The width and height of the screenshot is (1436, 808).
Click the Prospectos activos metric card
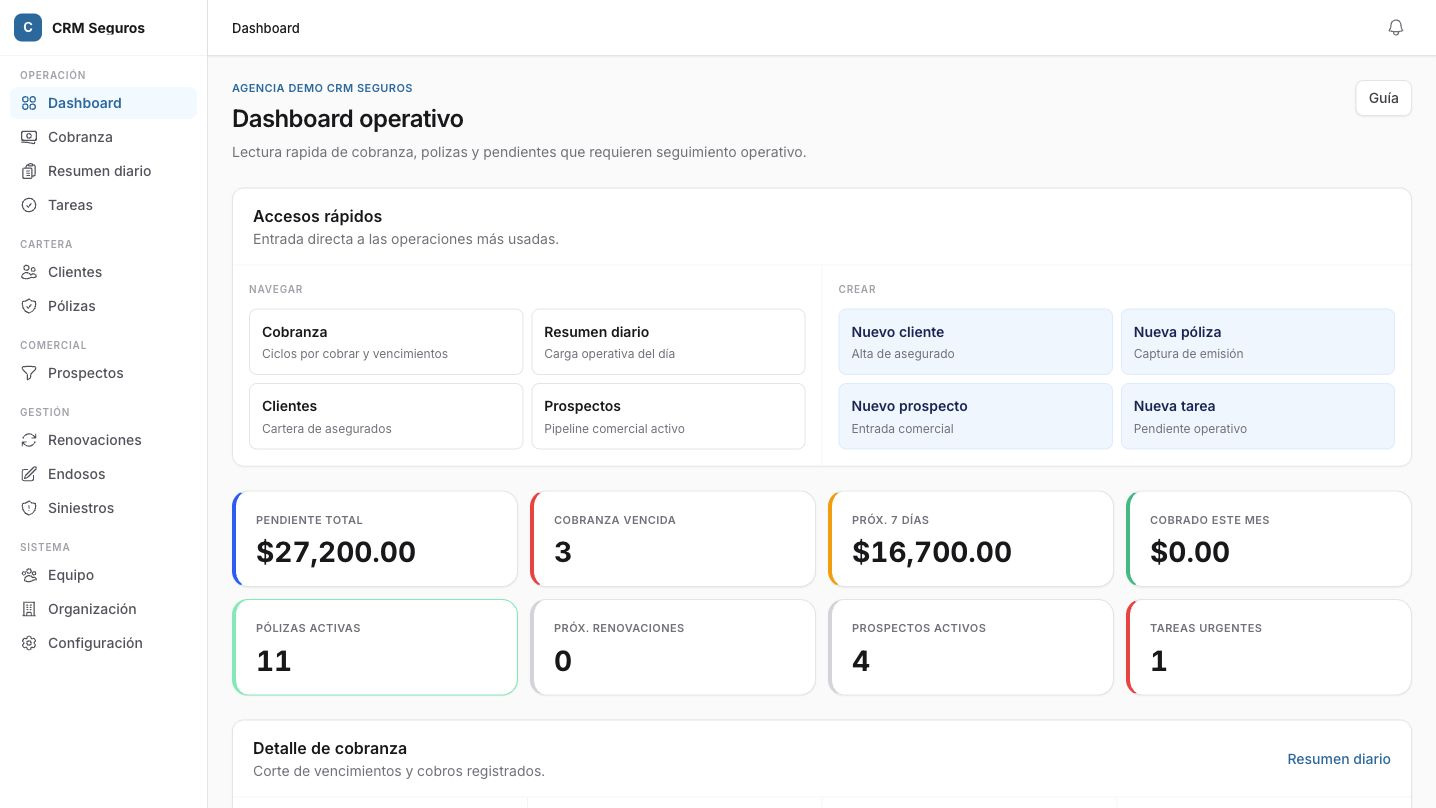tap(971, 647)
